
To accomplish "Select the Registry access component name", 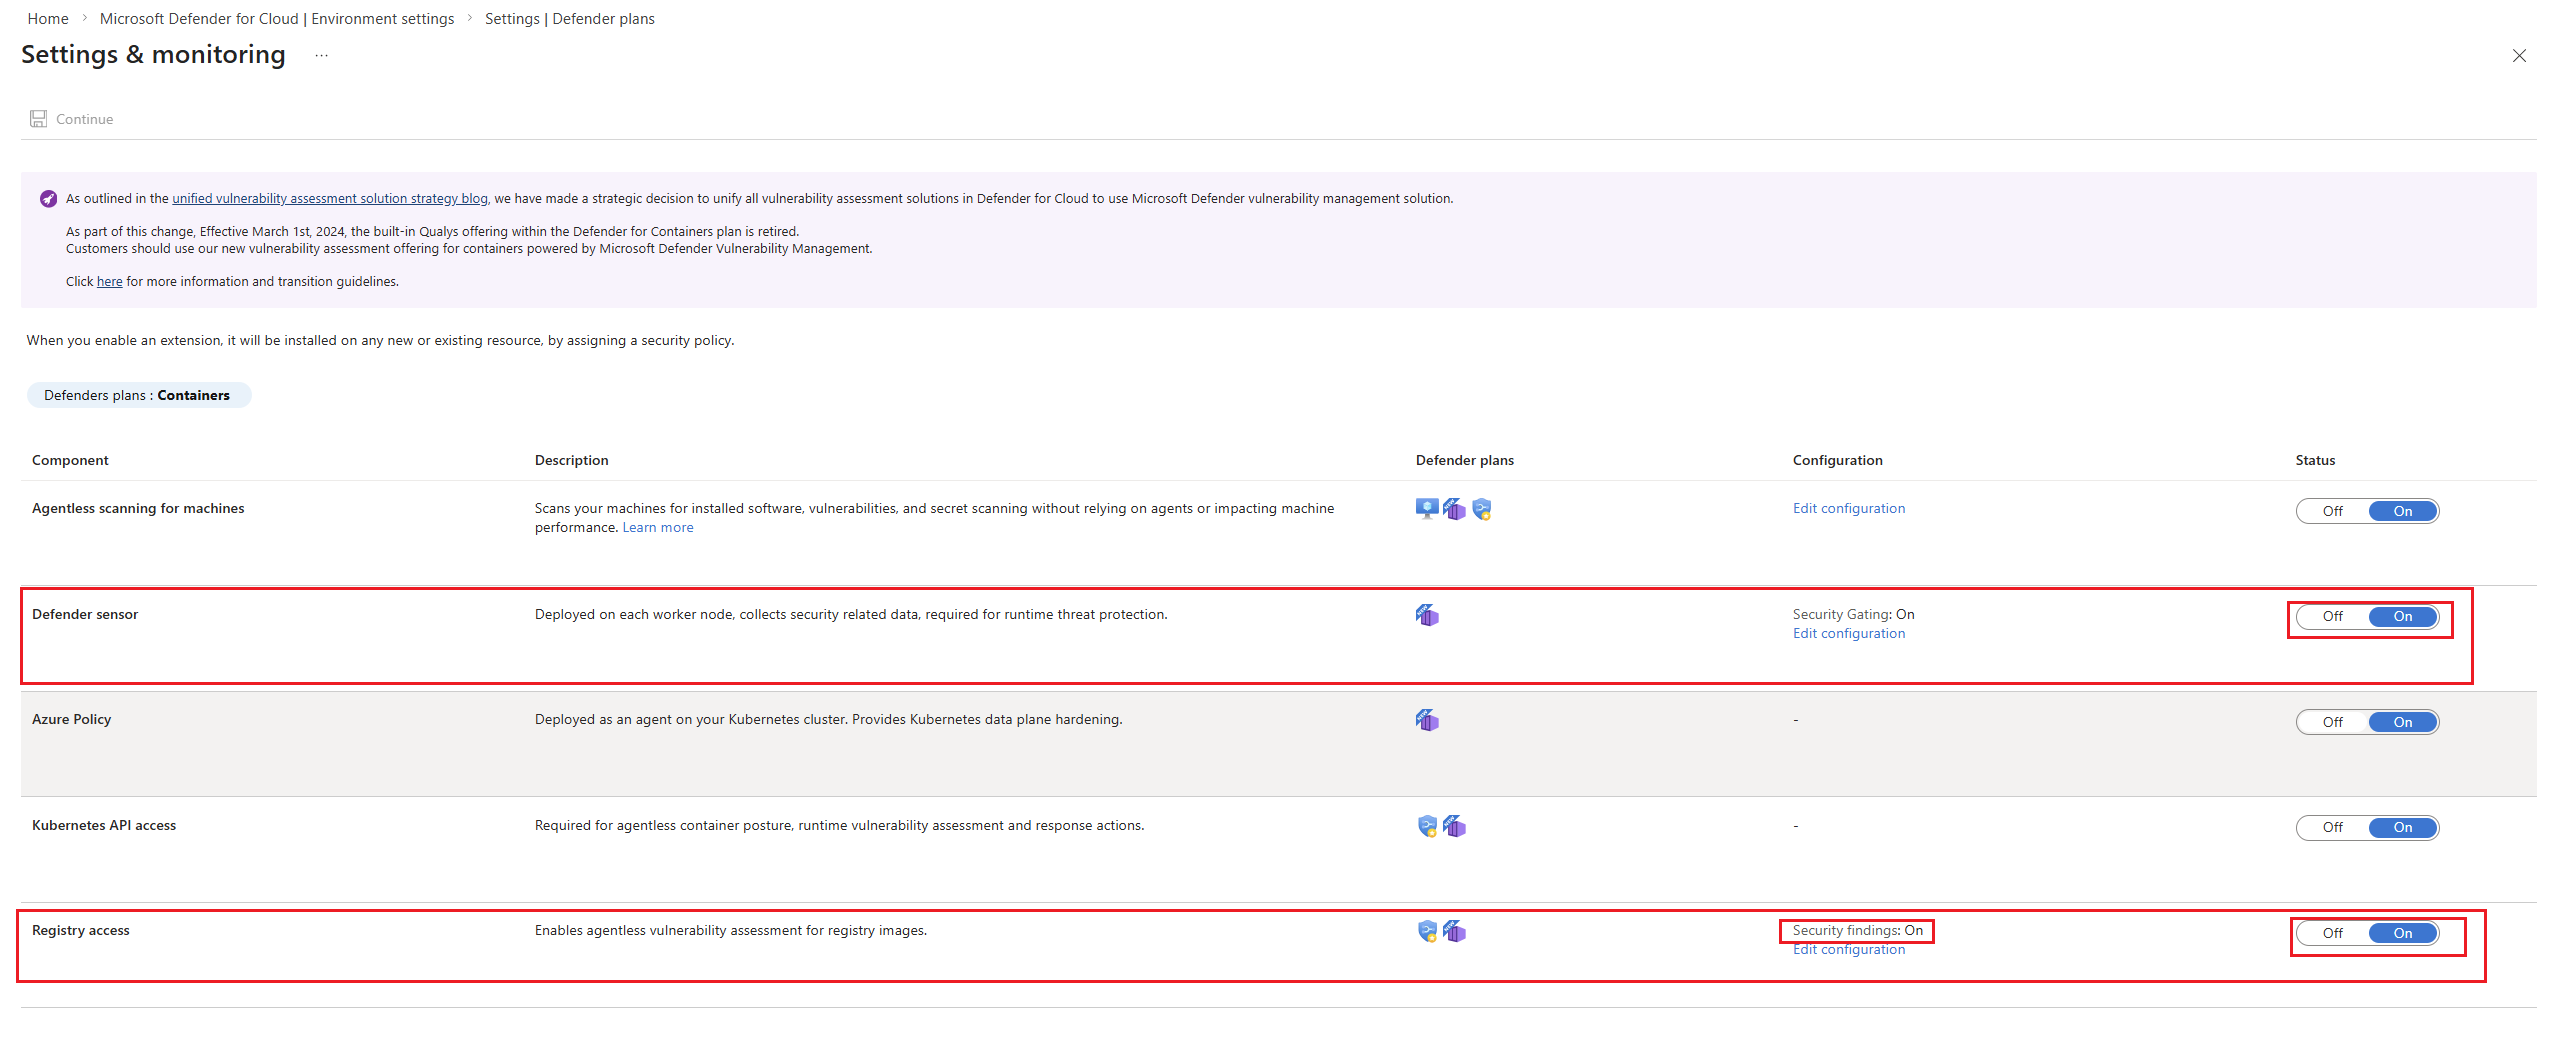I will click(x=81, y=931).
